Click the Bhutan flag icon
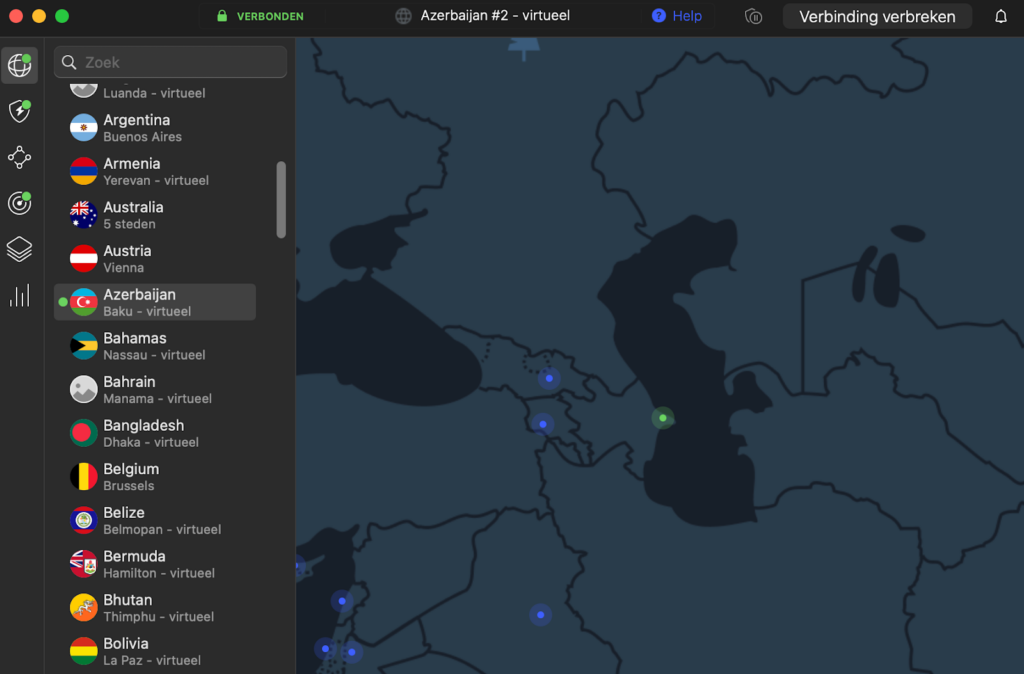1024x674 pixels. tap(84, 607)
